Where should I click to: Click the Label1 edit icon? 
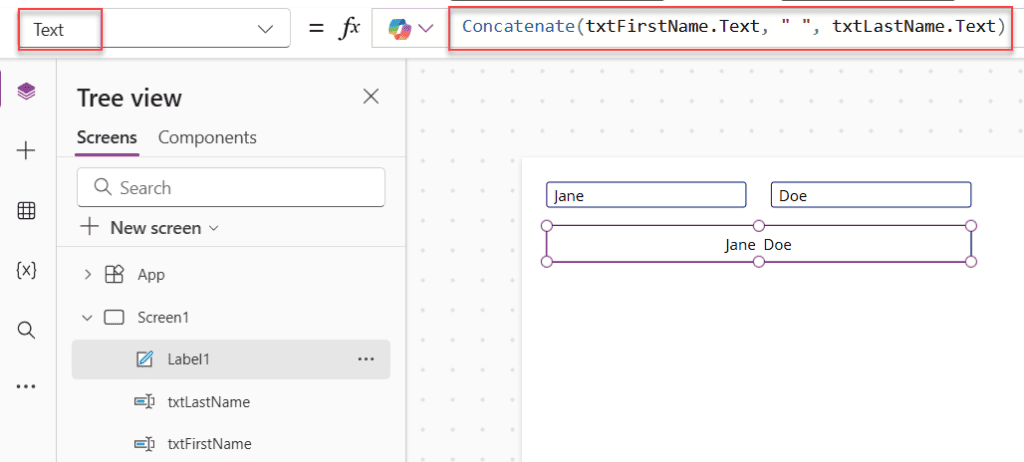(x=144, y=359)
